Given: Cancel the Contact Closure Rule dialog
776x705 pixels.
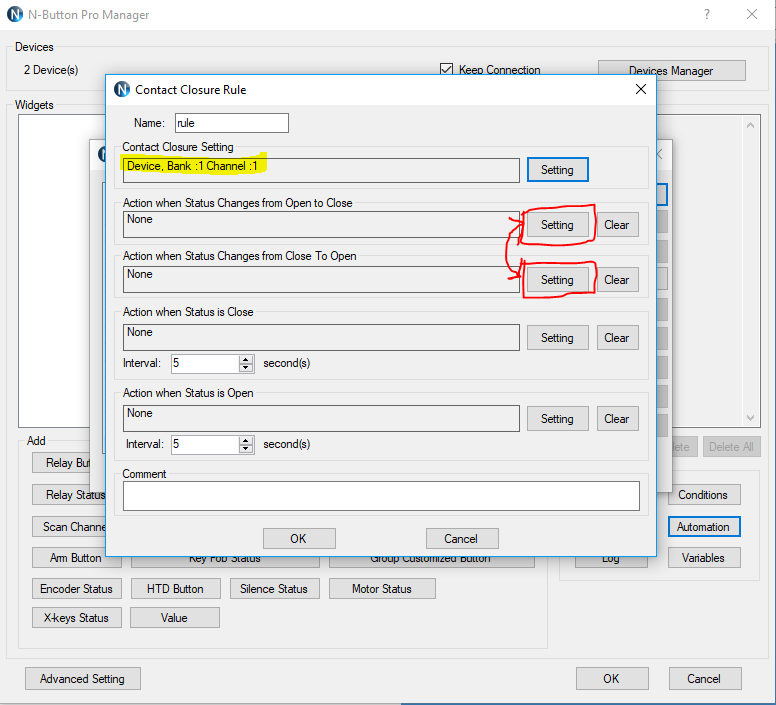Looking at the screenshot, I should [462, 538].
